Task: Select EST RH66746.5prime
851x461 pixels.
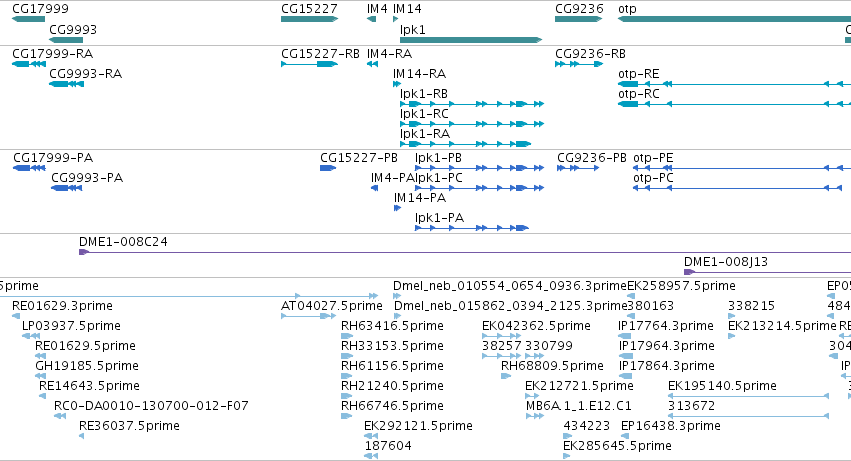Action: click(392, 407)
